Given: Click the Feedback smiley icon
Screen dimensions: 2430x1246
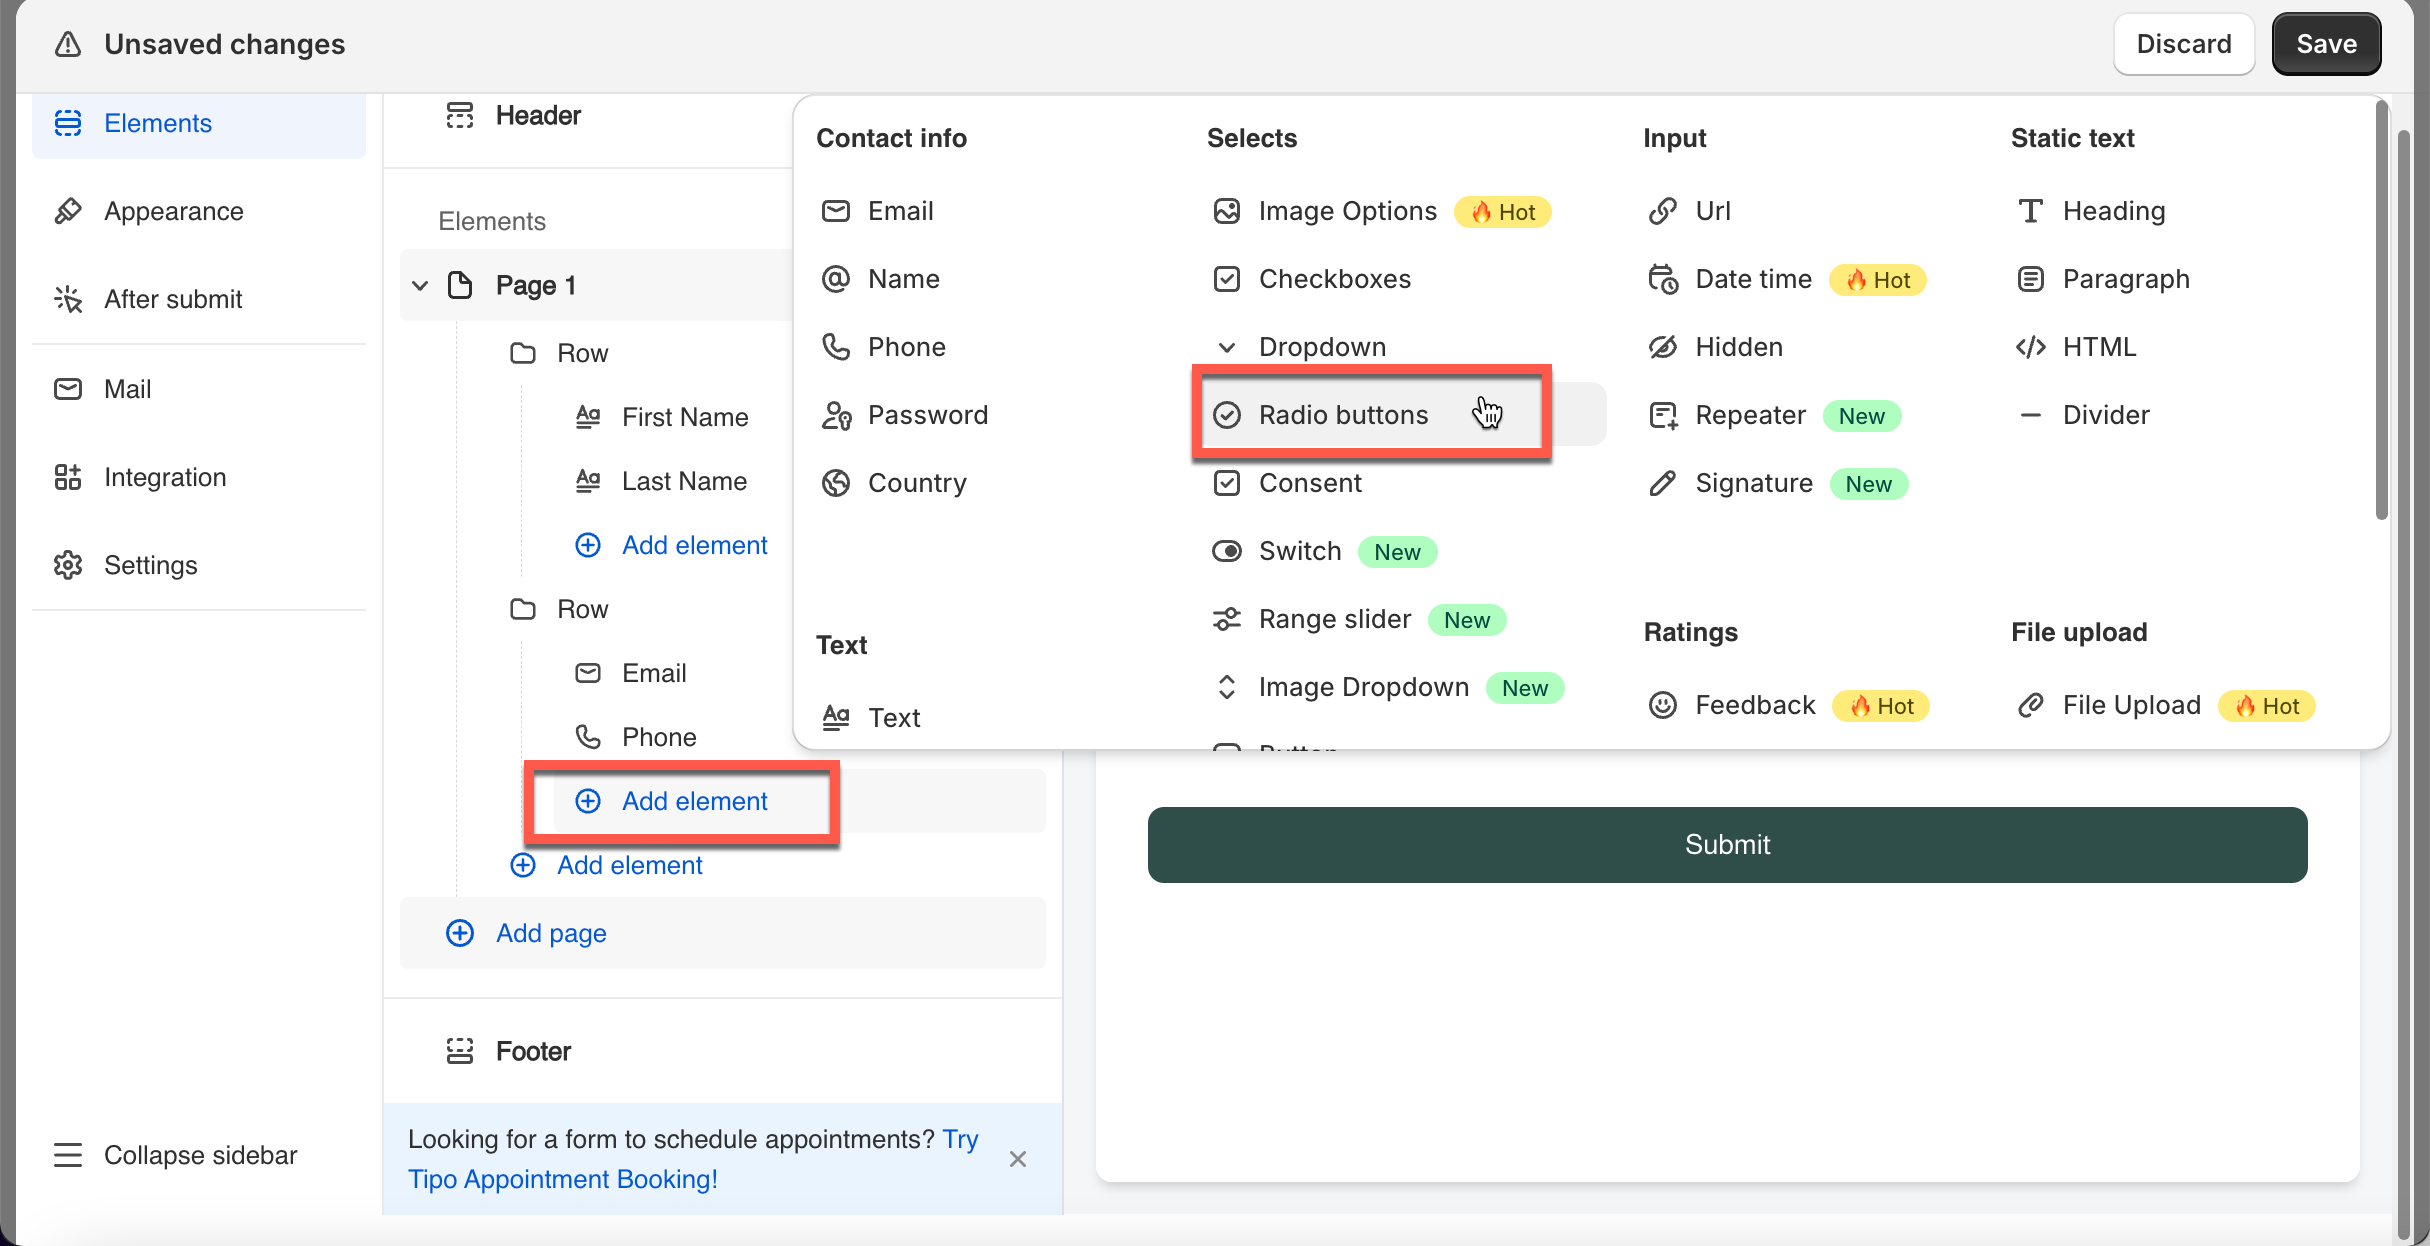Looking at the screenshot, I should coord(1662,705).
